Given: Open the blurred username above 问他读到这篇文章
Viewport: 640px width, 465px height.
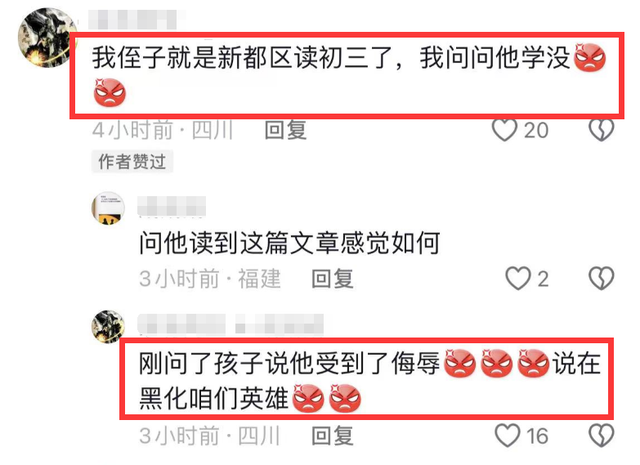Looking at the screenshot, I should (x=171, y=206).
